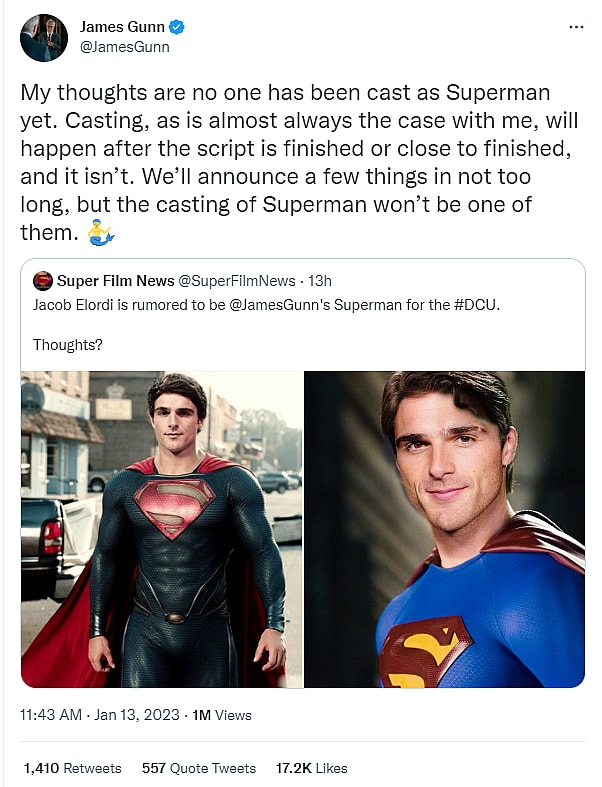Show the 17.2K Likes list
The image size is (602, 787).
coord(310,768)
